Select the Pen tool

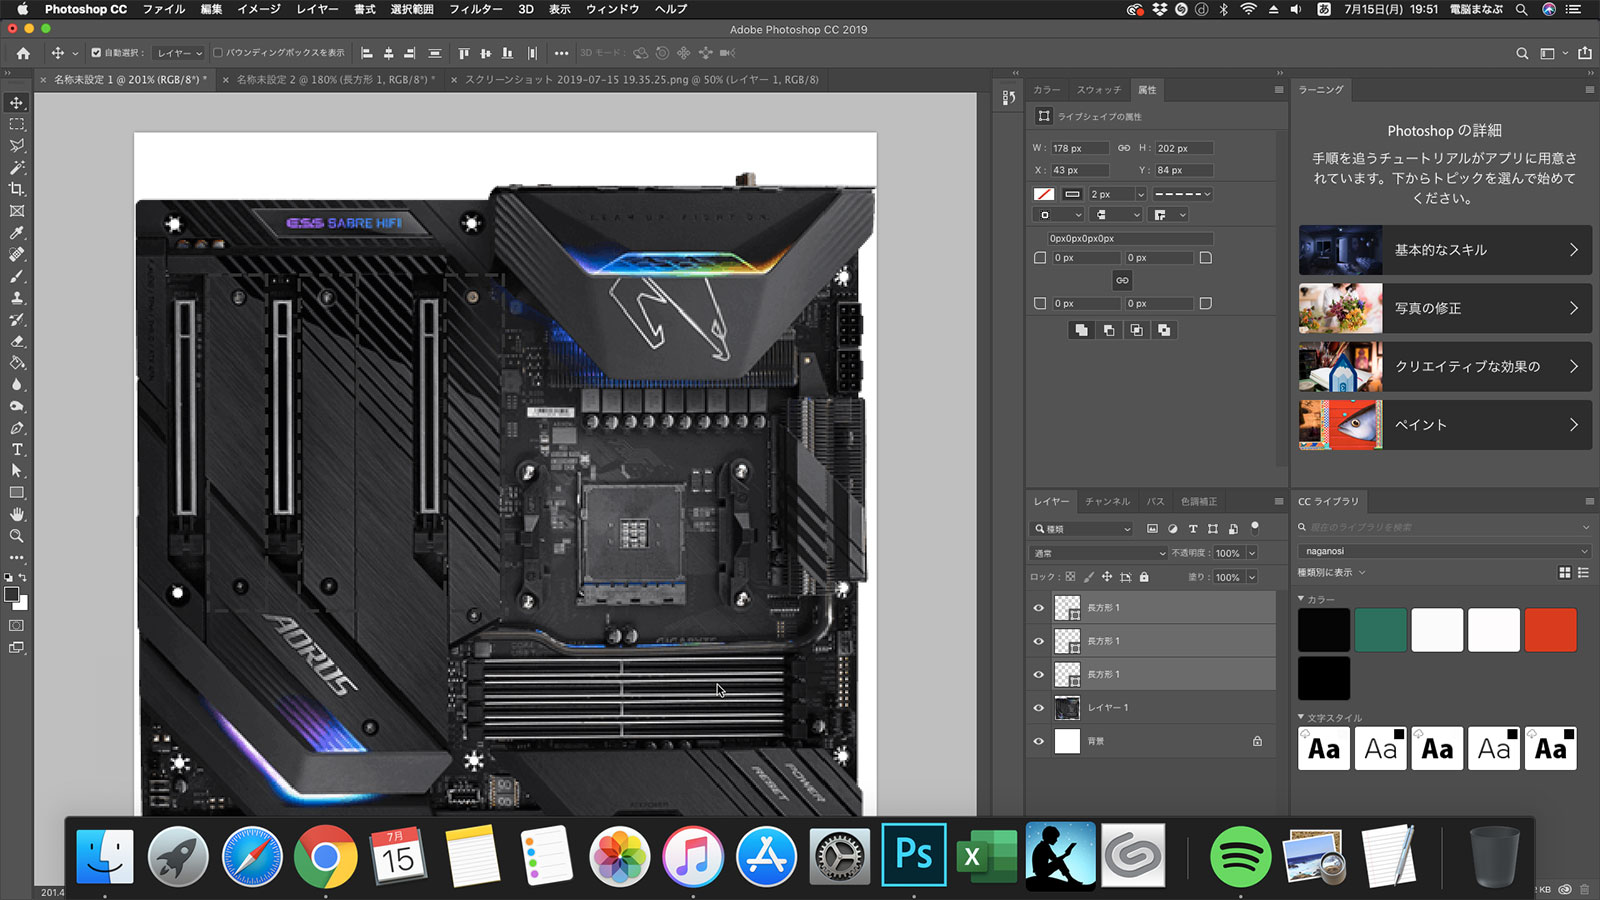coord(17,428)
